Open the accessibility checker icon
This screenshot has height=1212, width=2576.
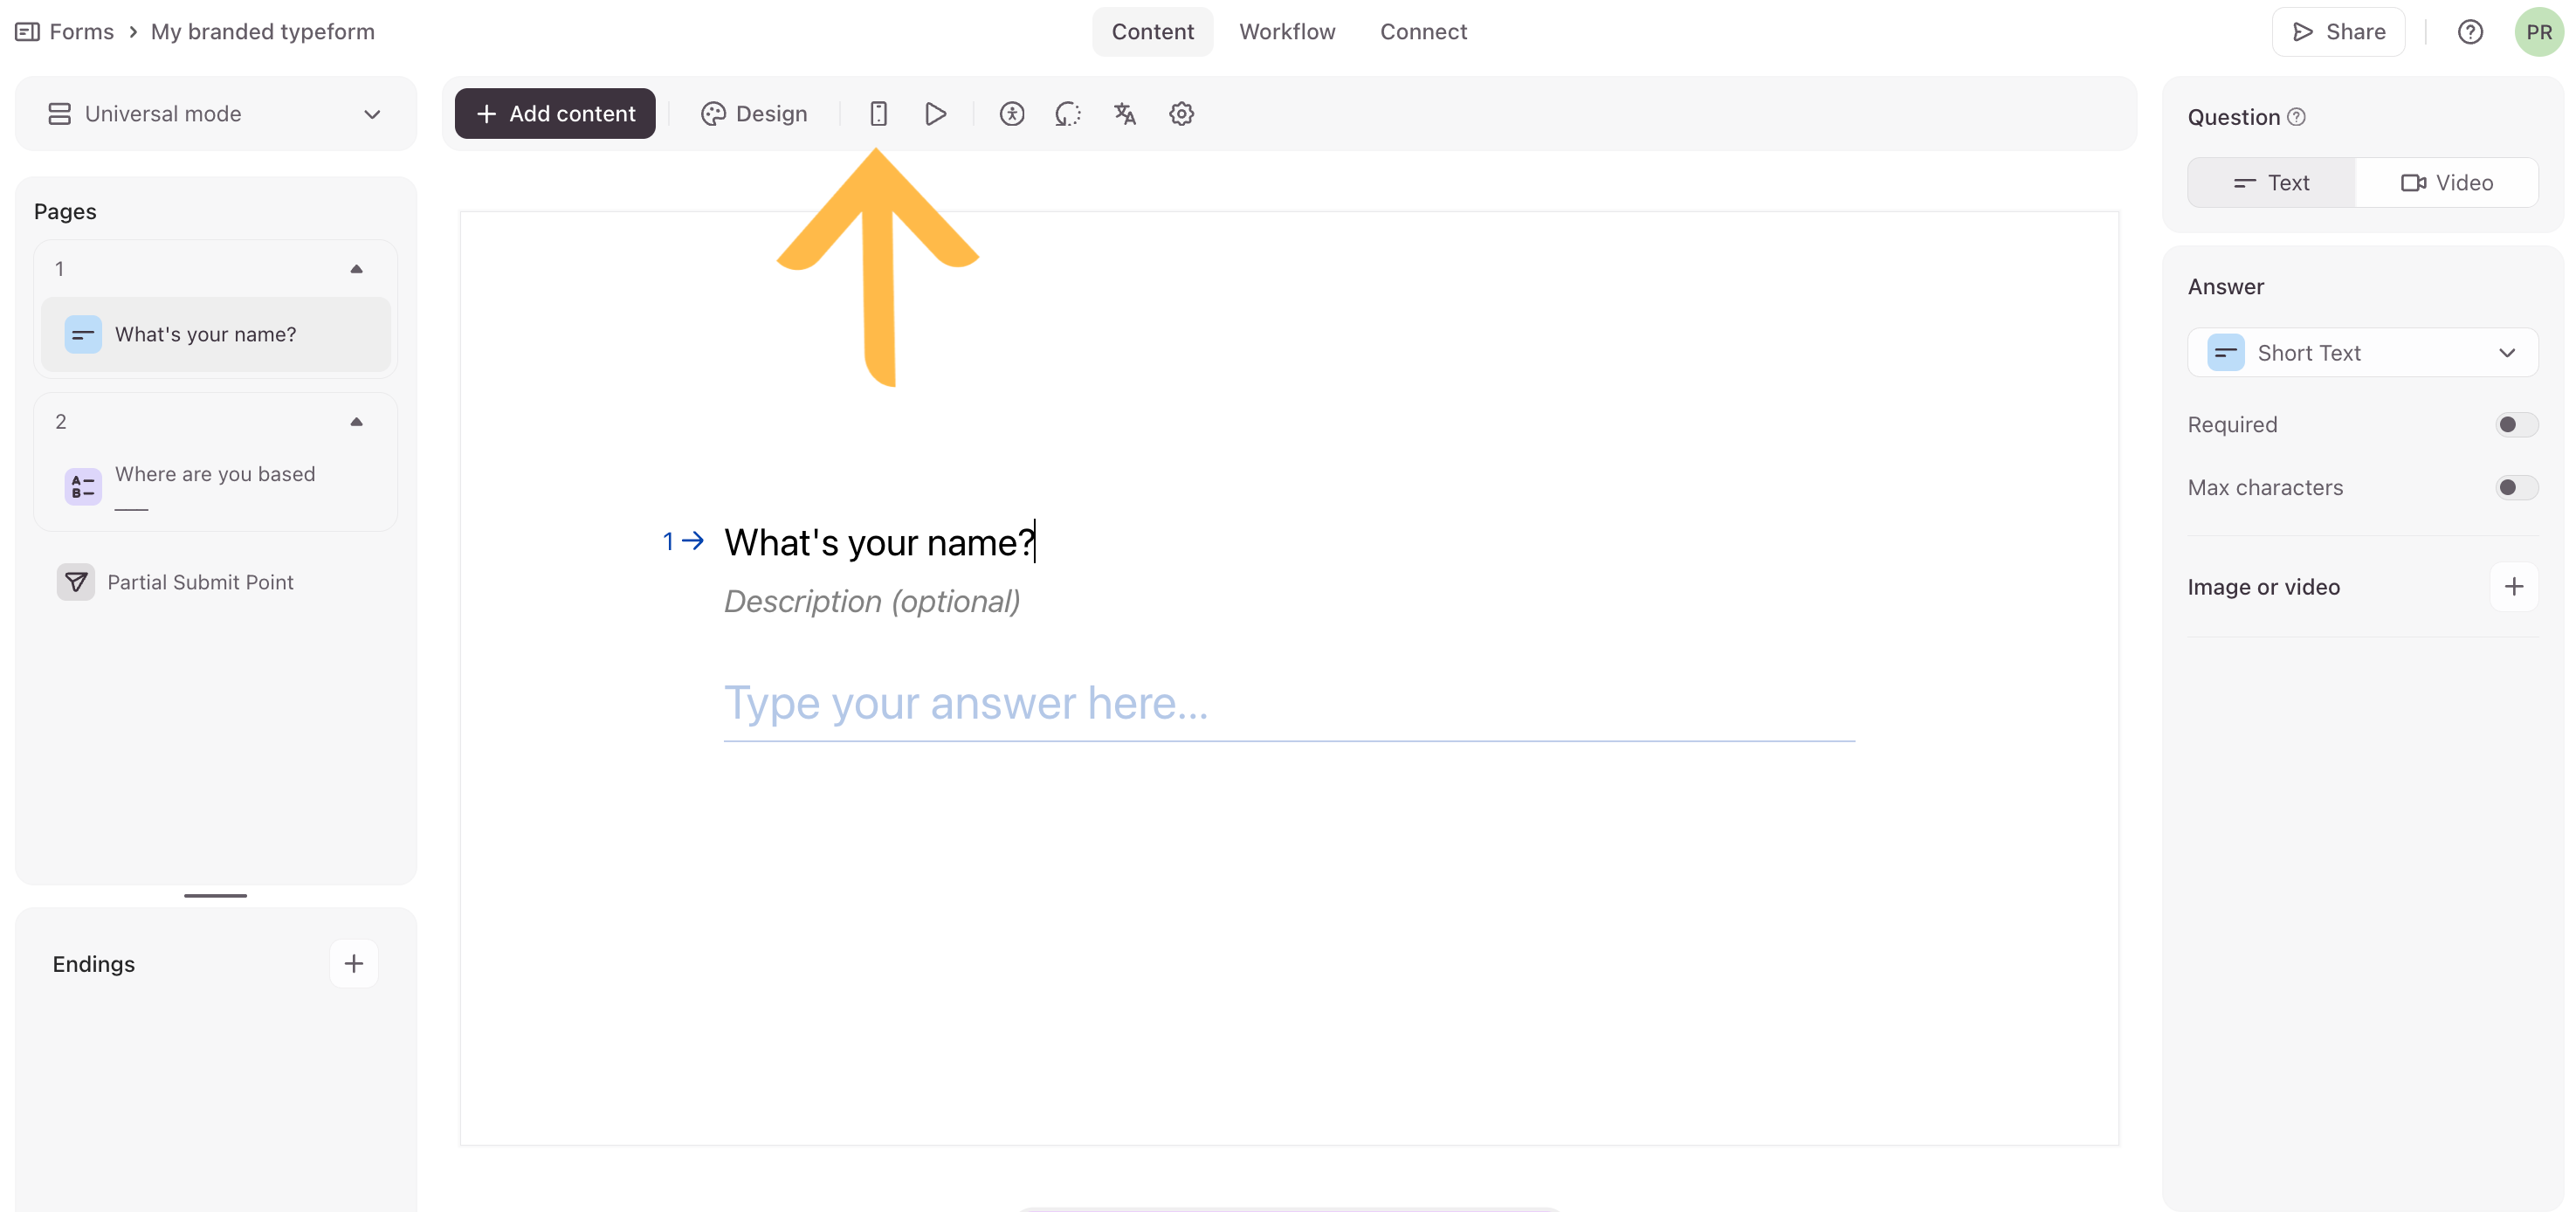pyautogui.click(x=1011, y=114)
